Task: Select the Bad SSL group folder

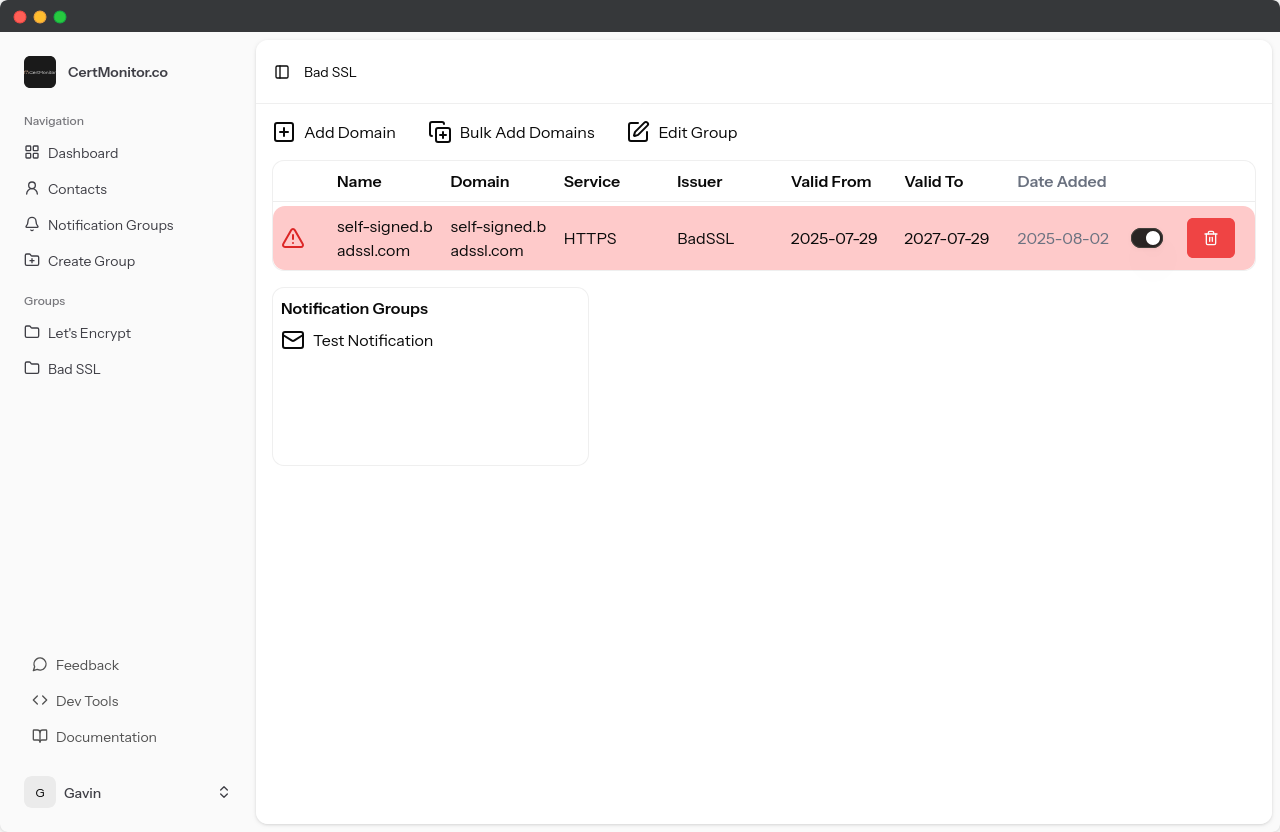Action: point(74,369)
